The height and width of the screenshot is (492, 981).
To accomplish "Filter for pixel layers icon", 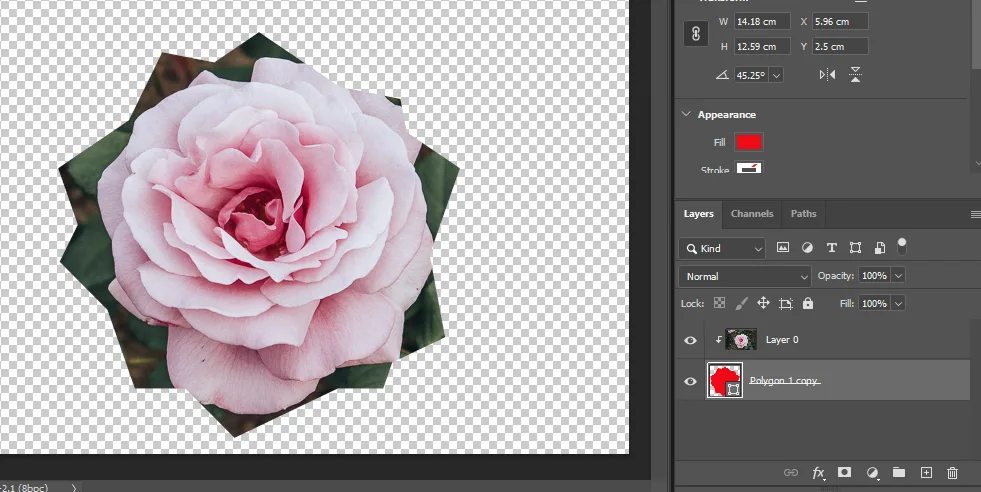I will tap(783, 248).
